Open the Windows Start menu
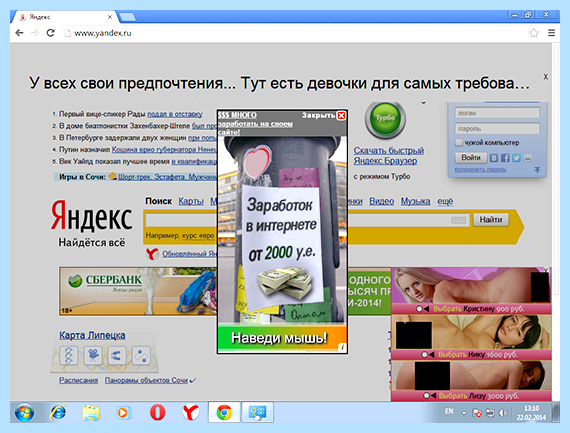Viewport: 570px width, 433px height. tap(25, 413)
